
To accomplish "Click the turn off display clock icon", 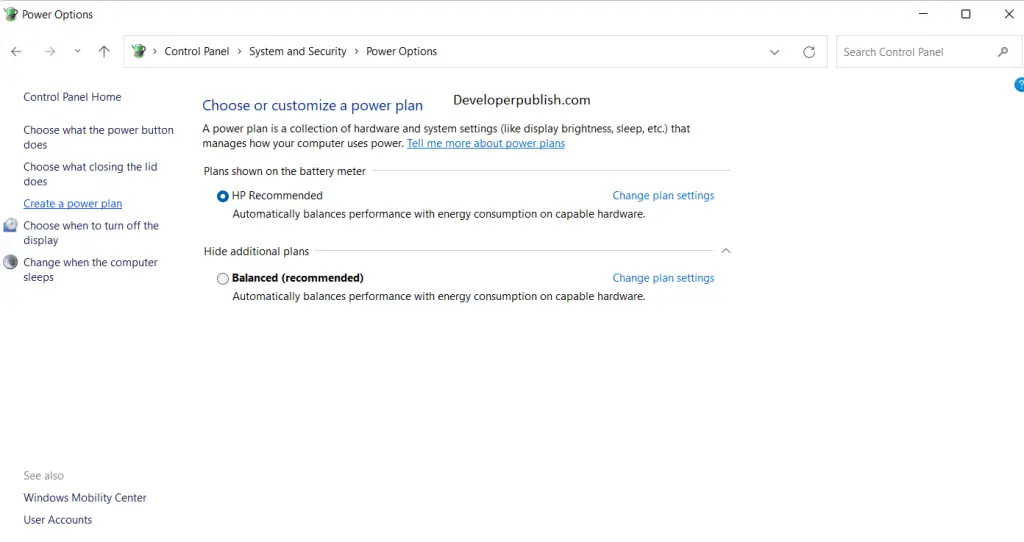I will tap(10, 225).
